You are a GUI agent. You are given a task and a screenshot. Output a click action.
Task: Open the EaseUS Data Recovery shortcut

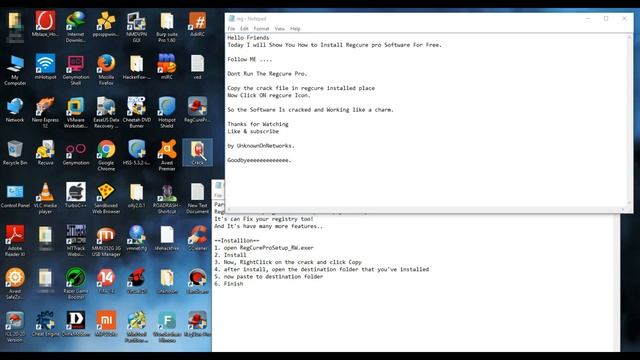(106, 113)
